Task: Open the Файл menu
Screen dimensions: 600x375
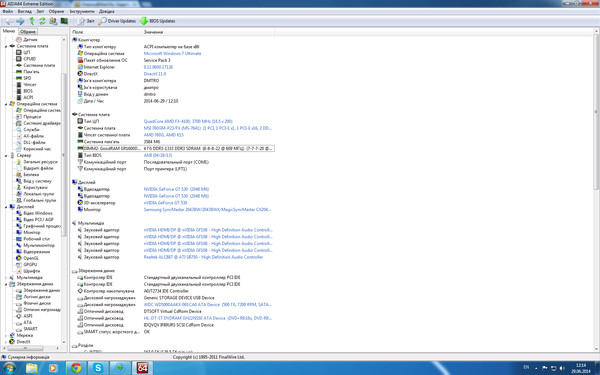Action: [x=8, y=11]
